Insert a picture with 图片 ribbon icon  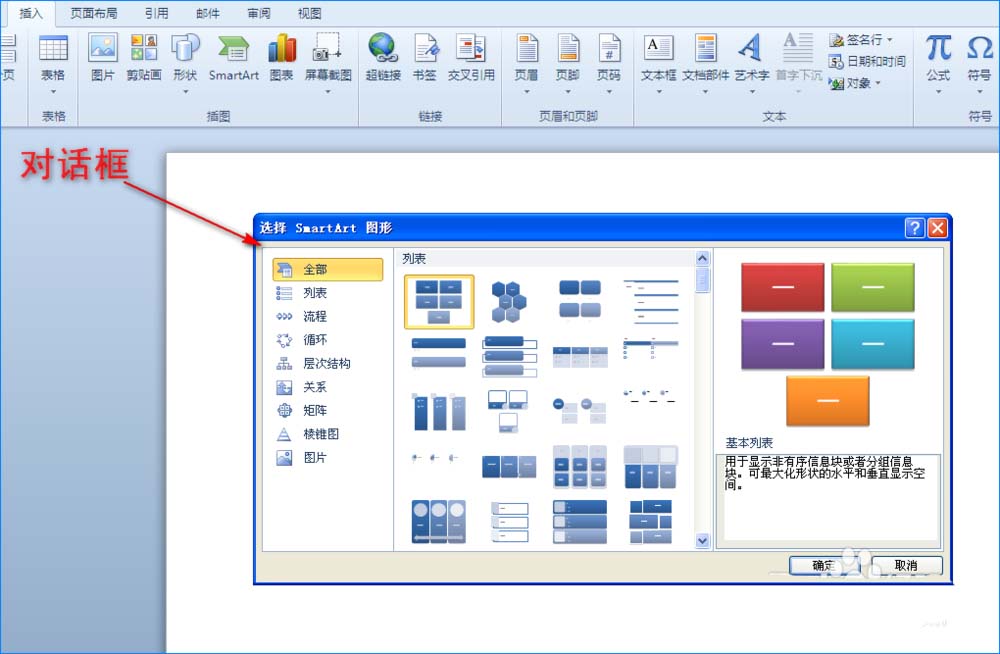coord(103,58)
